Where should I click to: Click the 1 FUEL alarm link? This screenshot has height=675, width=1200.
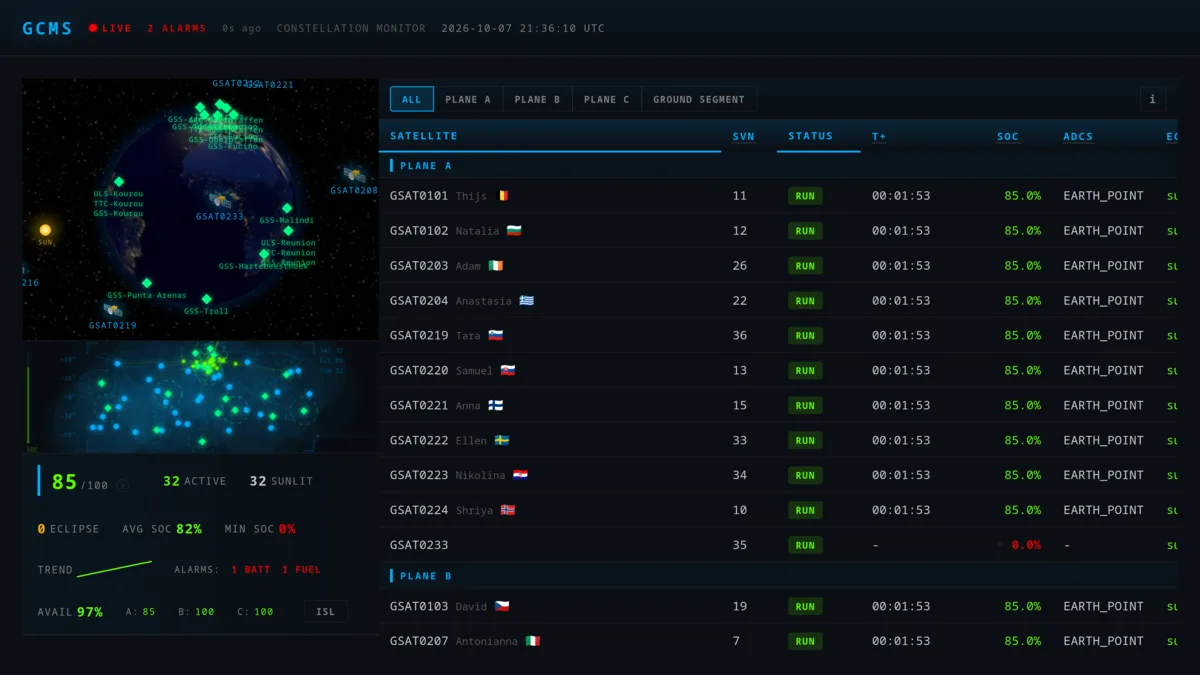301,570
